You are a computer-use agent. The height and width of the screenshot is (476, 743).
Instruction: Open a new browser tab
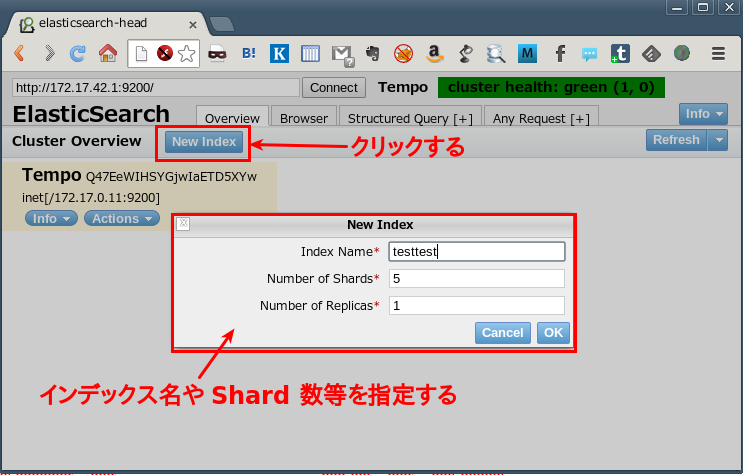point(221,24)
